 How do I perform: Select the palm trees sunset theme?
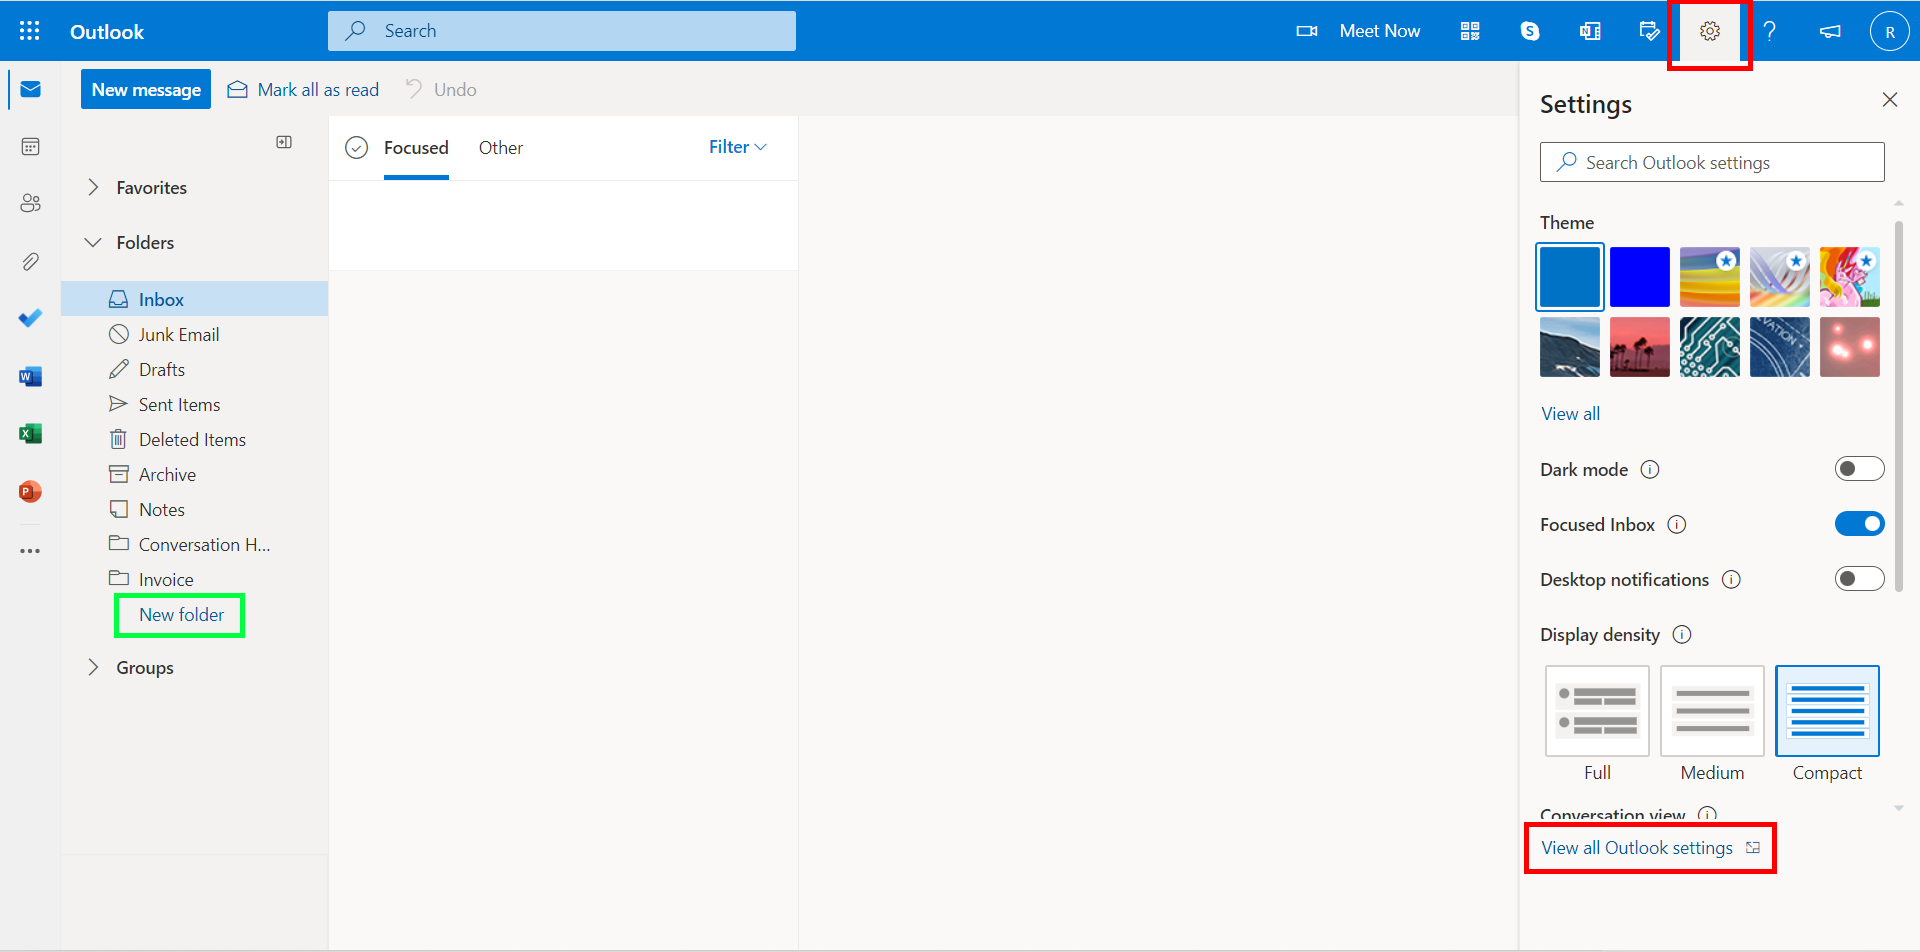coord(1640,347)
